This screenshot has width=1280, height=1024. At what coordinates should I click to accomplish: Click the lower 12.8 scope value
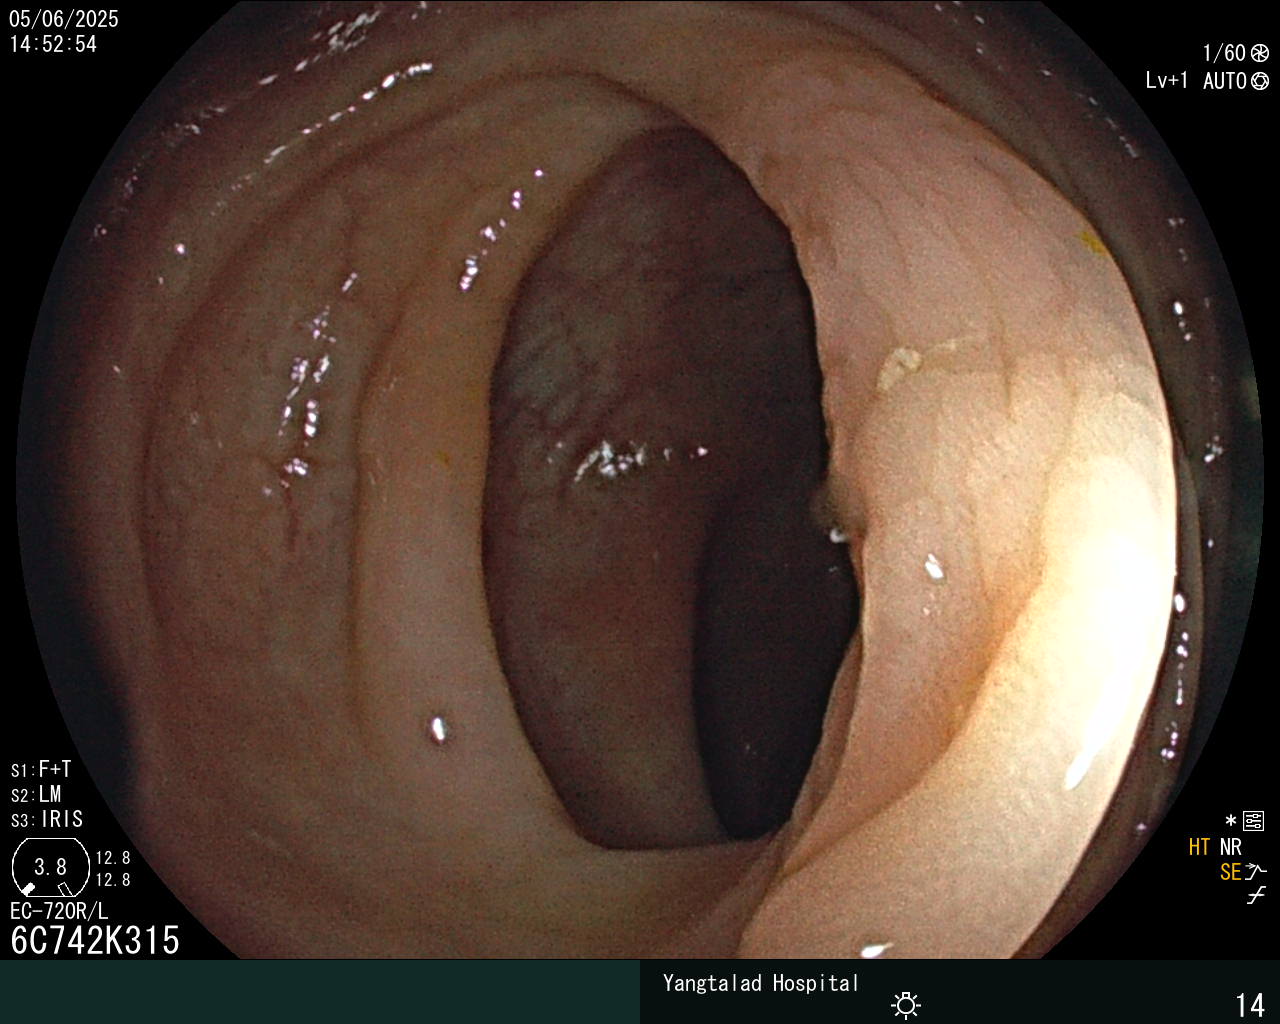113,880
